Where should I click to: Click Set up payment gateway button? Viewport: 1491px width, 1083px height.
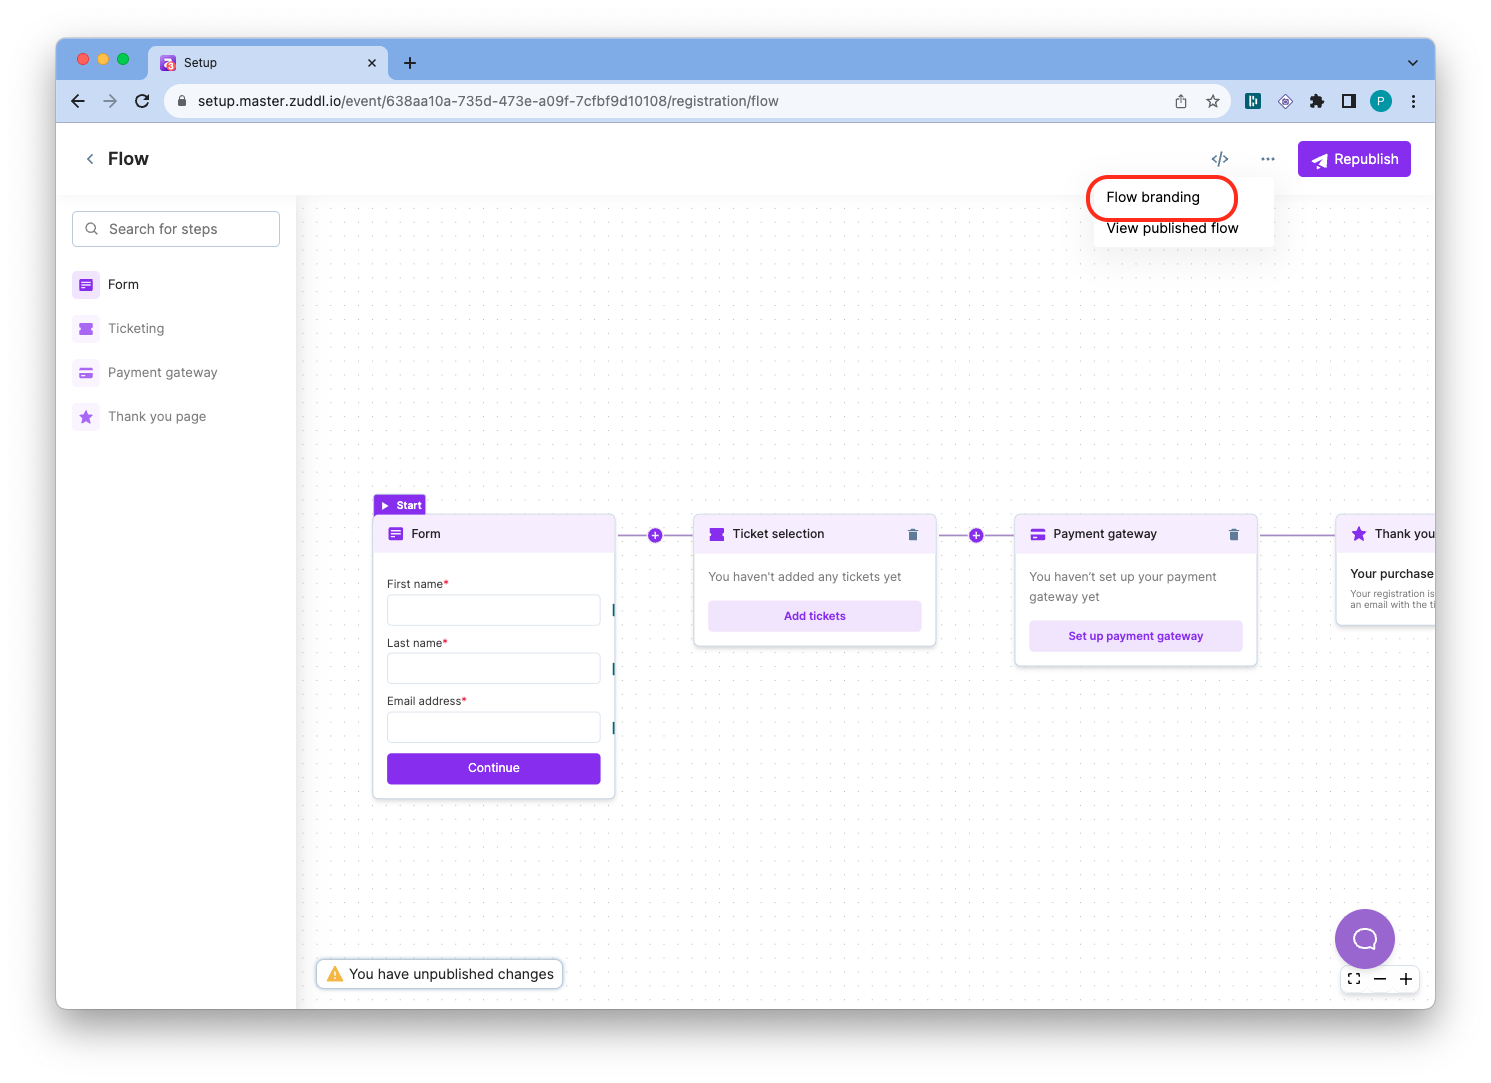(1136, 636)
